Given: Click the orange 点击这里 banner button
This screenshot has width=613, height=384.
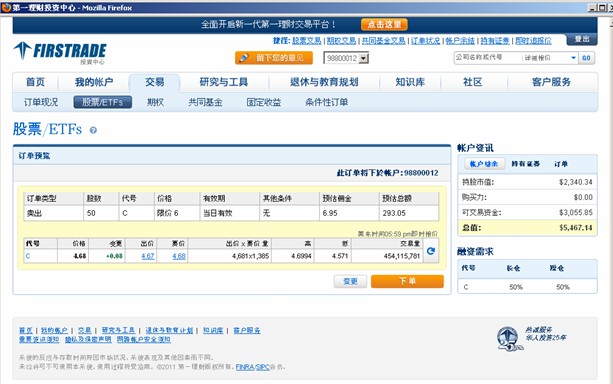Looking at the screenshot, I should 384,24.
